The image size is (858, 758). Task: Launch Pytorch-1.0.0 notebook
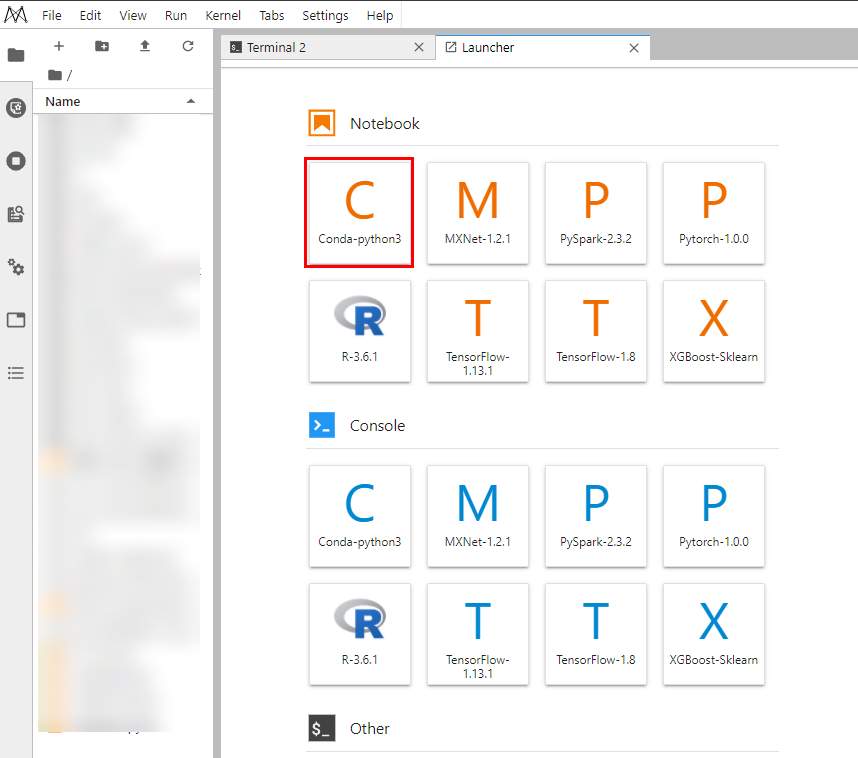(x=714, y=213)
